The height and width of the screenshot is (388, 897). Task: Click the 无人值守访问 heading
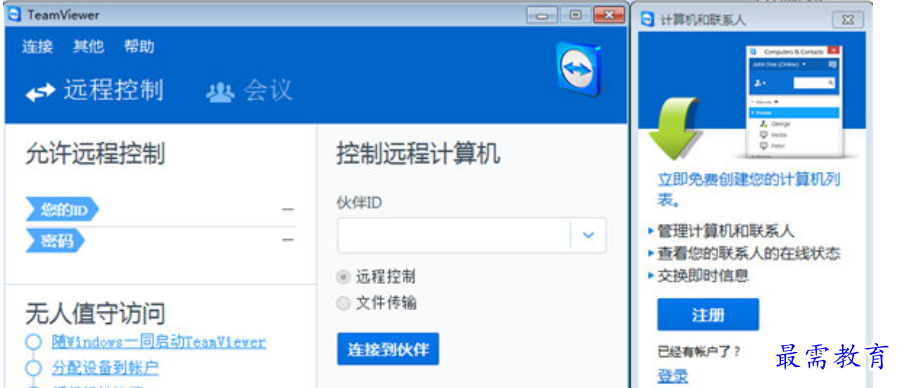coord(95,314)
